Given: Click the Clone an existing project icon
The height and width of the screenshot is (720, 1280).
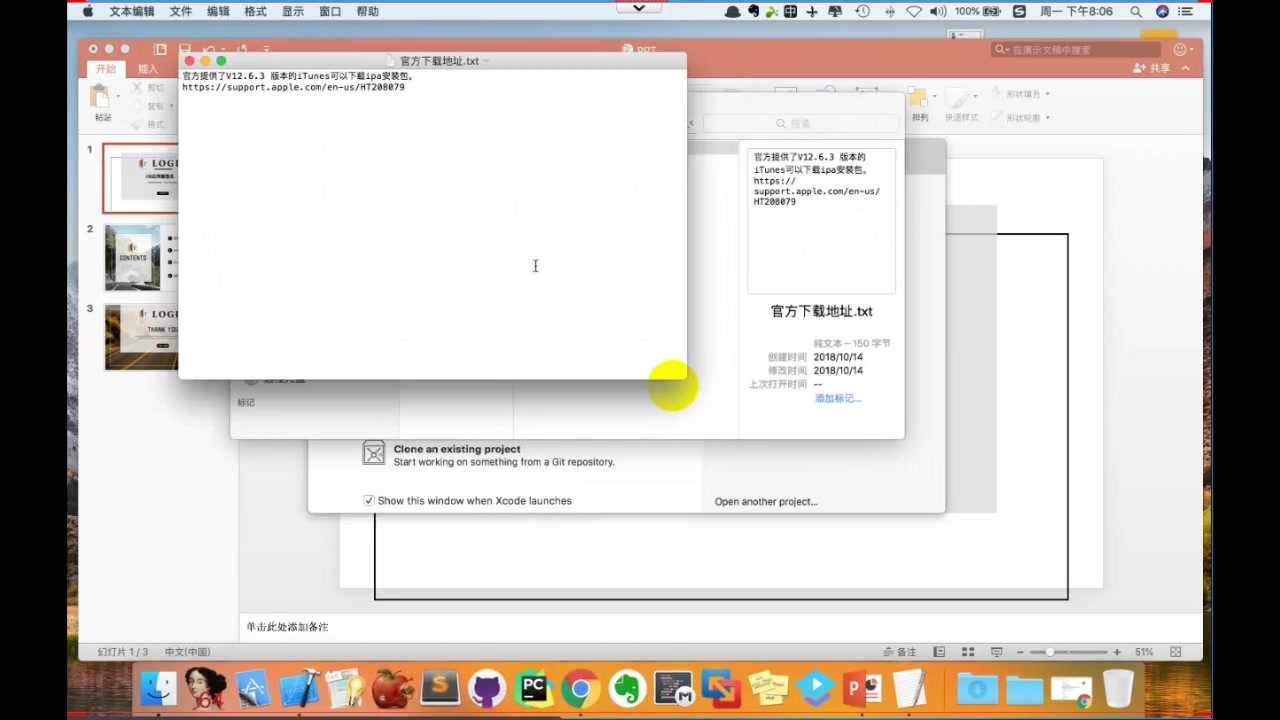Looking at the screenshot, I should click(x=373, y=454).
